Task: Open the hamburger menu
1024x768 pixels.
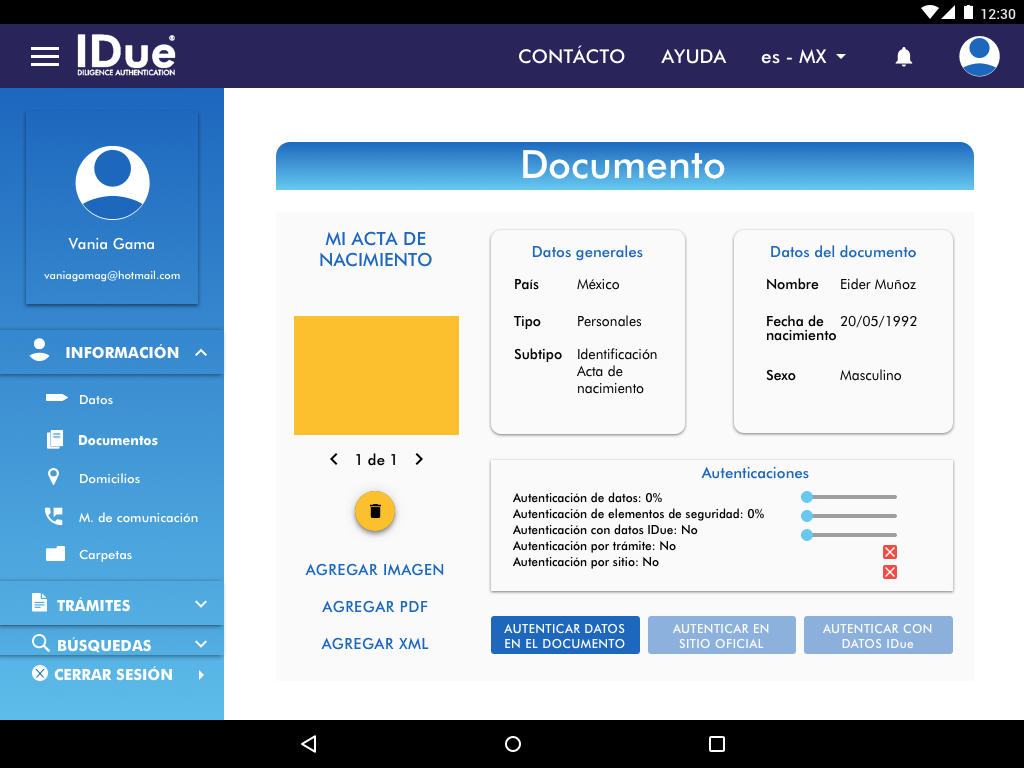Action: pyautogui.click(x=45, y=57)
